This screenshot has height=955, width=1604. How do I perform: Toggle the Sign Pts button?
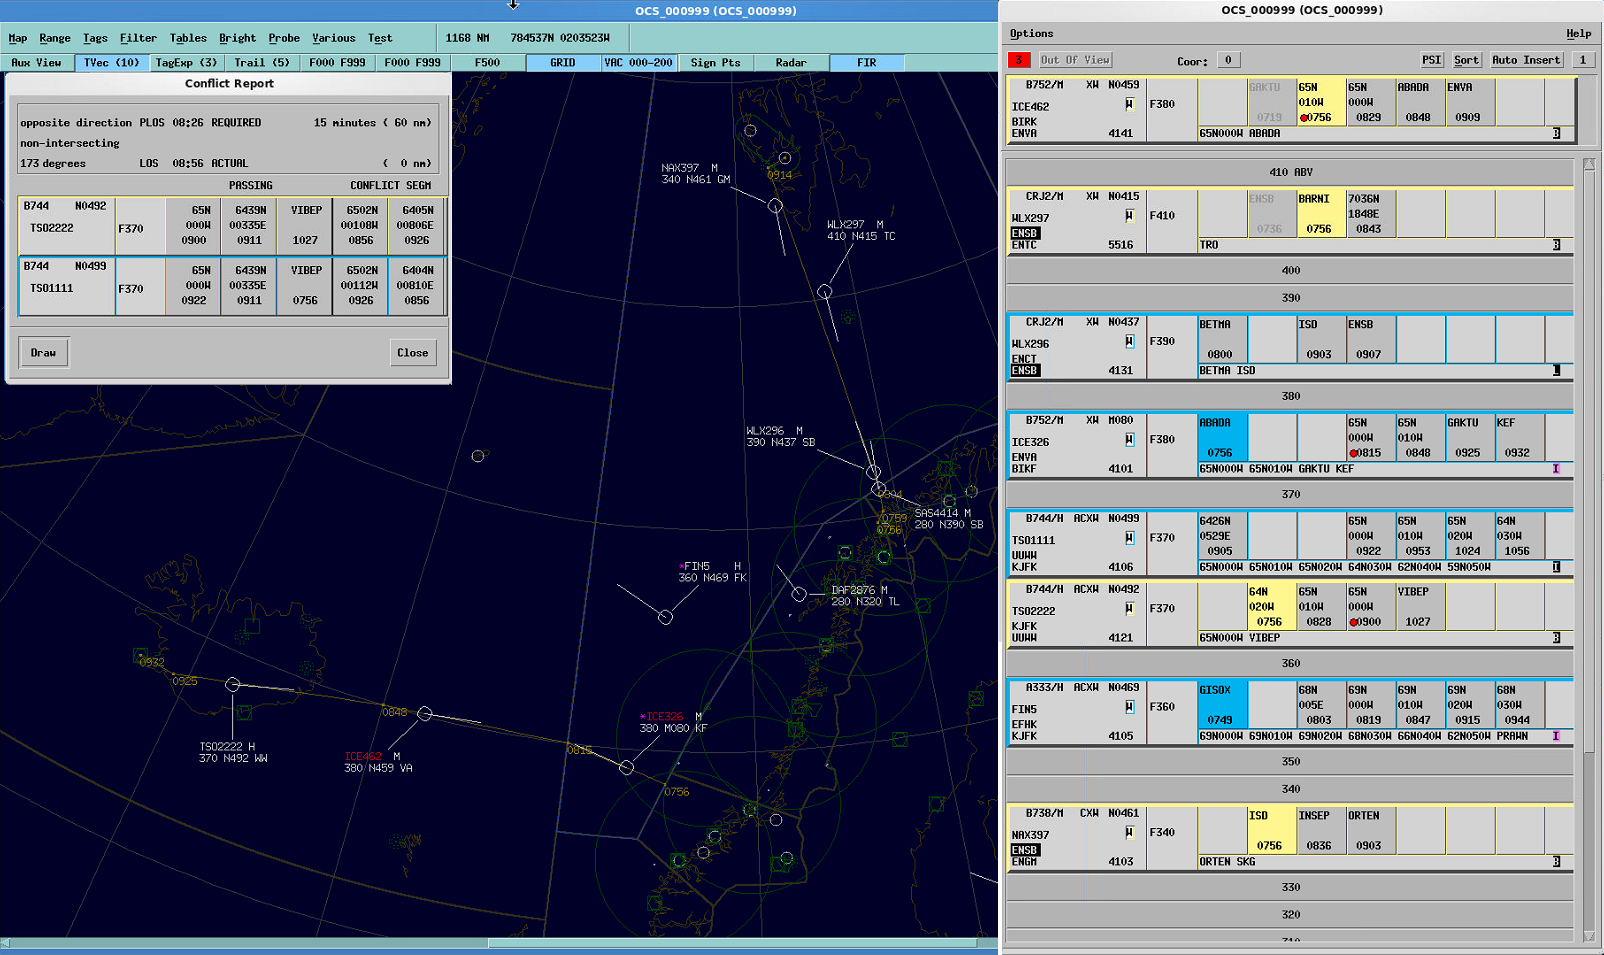coord(716,62)
